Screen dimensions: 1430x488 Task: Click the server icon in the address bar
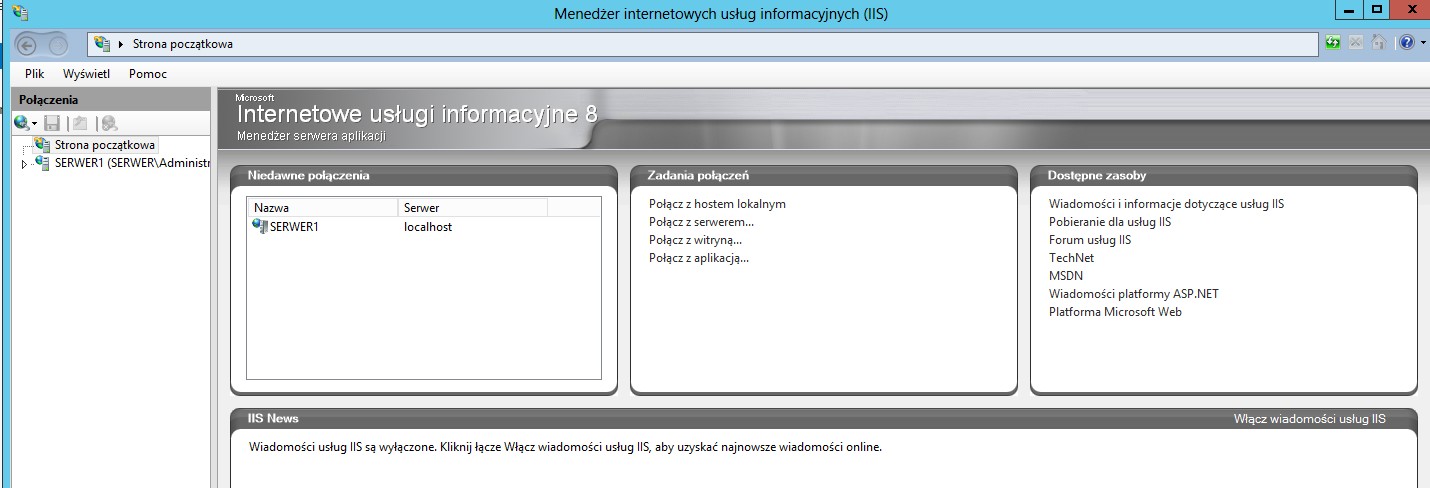102,44
